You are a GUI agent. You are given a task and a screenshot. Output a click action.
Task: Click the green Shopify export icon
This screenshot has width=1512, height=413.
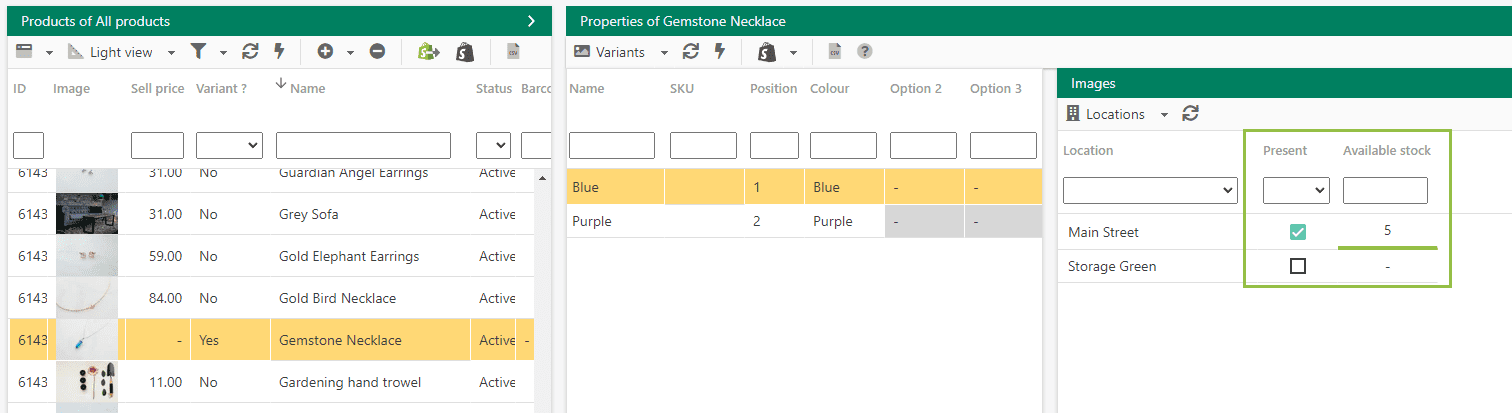[x=429, y=52]
